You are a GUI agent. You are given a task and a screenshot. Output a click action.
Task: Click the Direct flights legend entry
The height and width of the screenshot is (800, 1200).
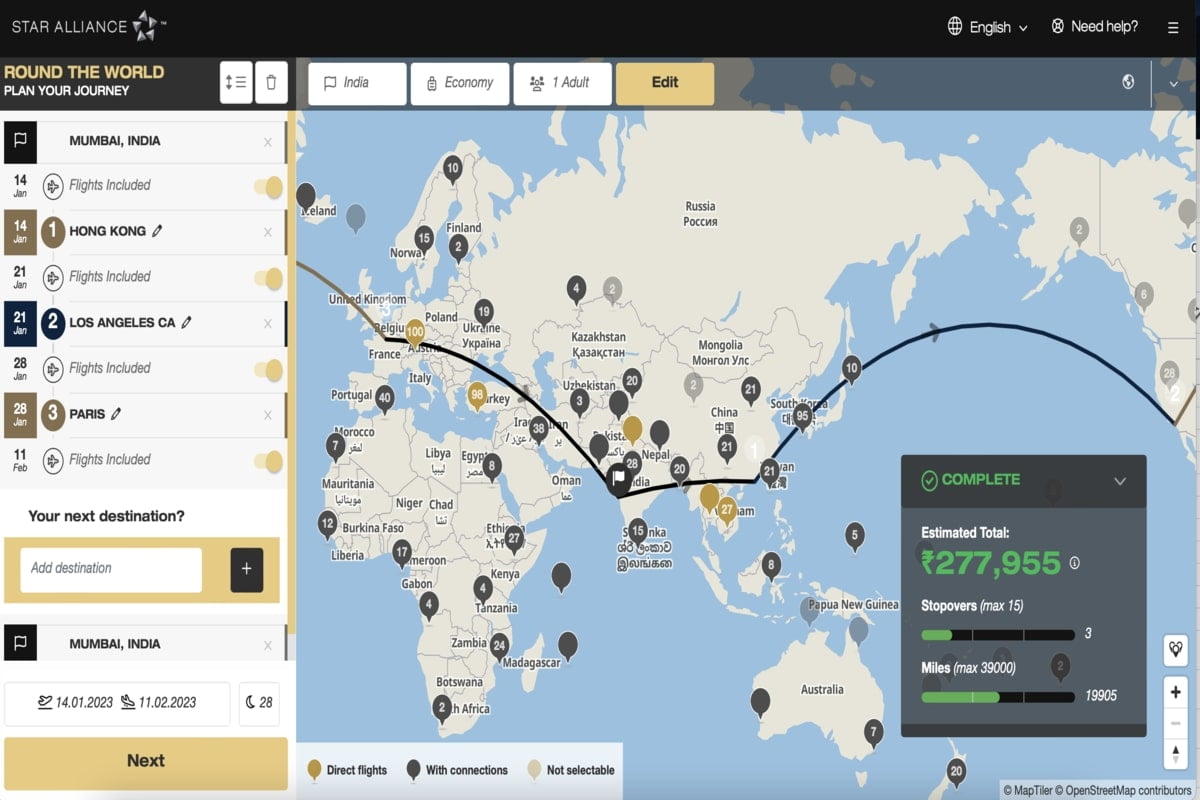point(347,770)
